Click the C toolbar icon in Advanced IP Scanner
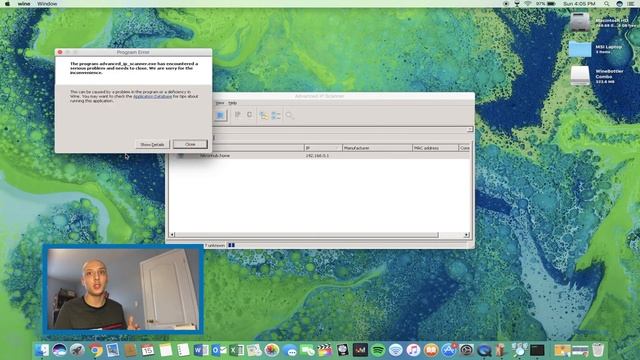This screenshot has width=640, height=360. [x=249, y=115]
